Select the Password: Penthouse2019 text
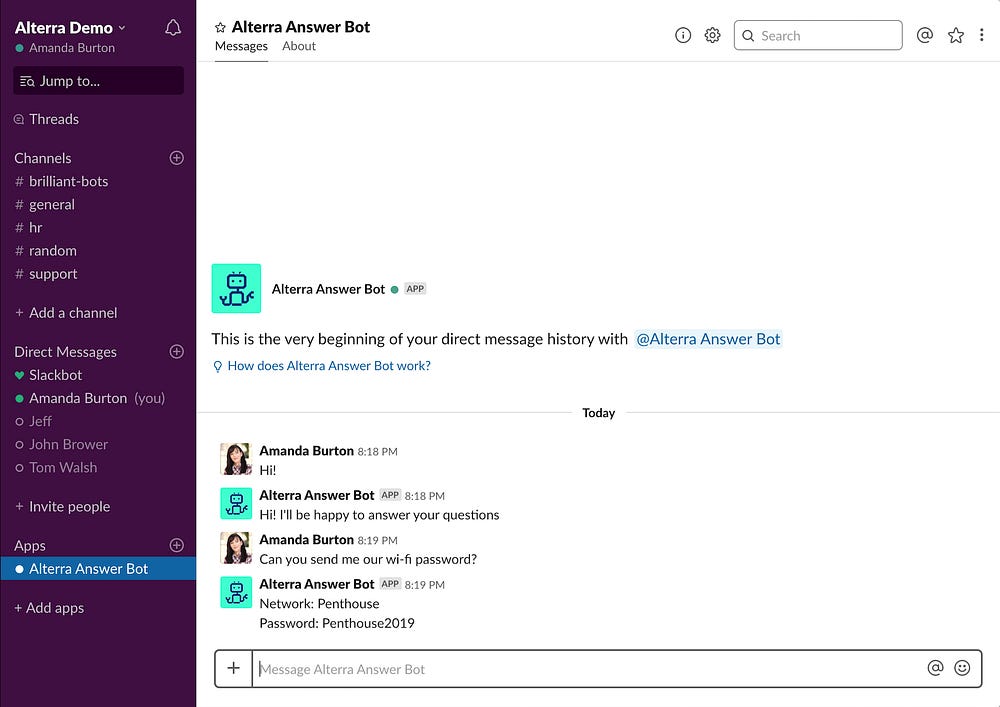Screen dimensions: 1000x707 tap(337, 623)
